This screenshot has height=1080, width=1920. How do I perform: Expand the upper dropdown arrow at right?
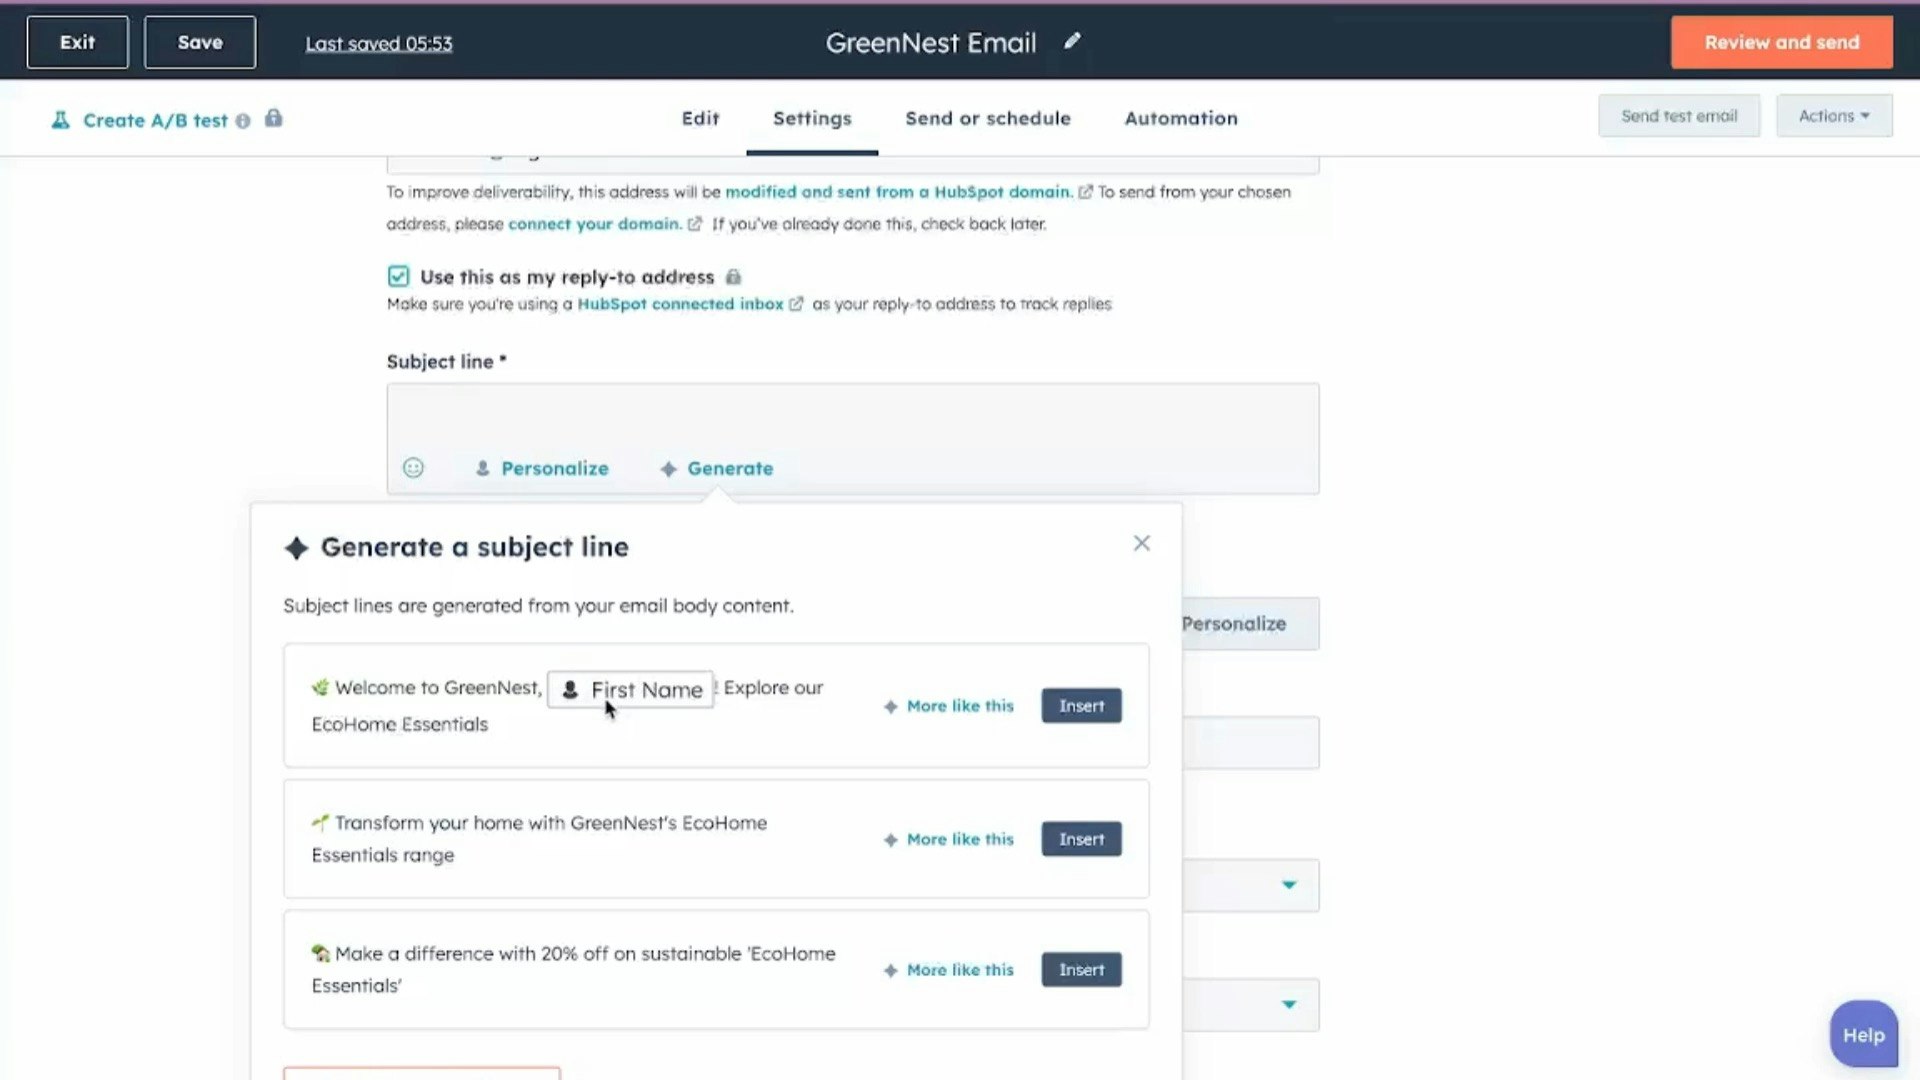pos(1289,885)
